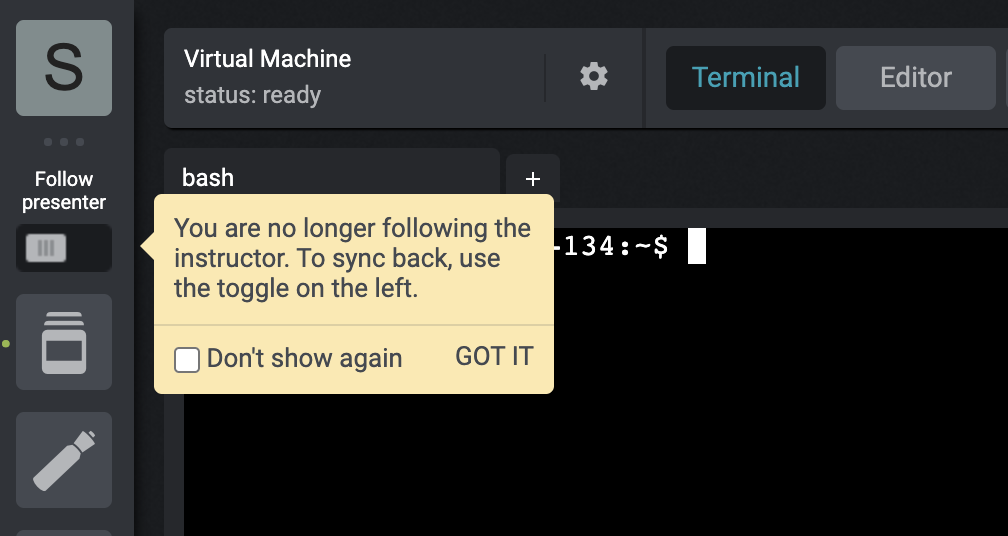Click the terminal cursor block after the prompt
This screenshot has height=536, width=1008.
pyautogui.click(x=697, y=246)
